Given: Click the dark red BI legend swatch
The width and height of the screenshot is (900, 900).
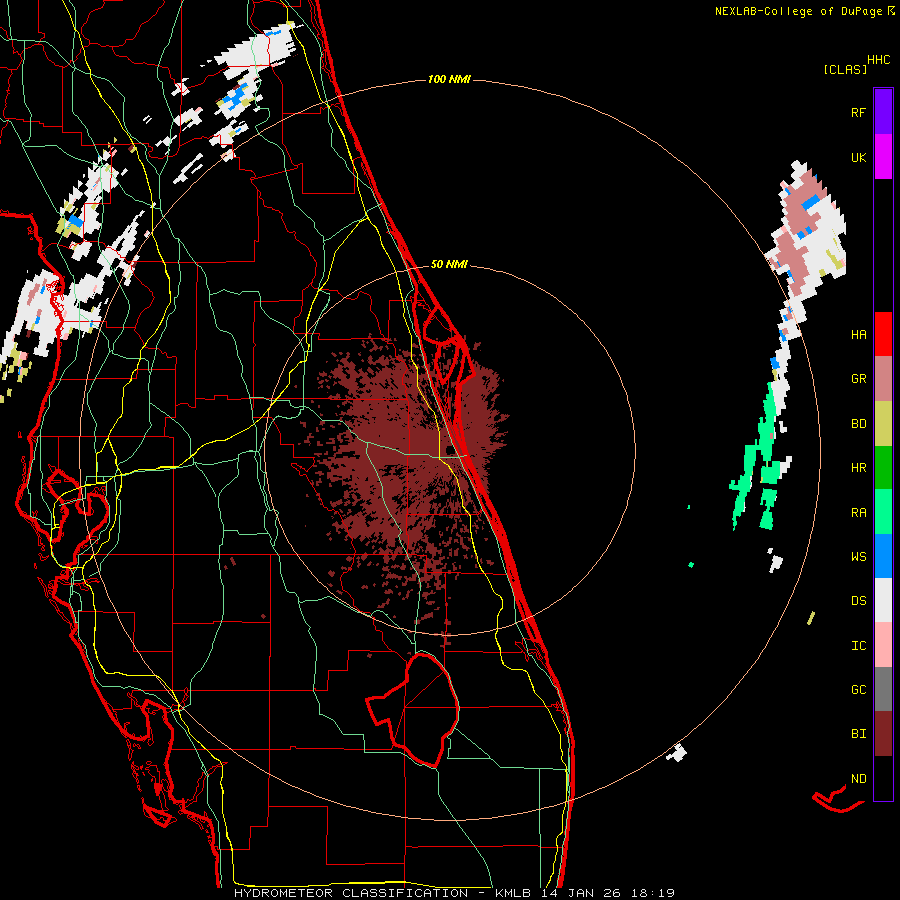Looking at the screenshot, I should 883,734.
